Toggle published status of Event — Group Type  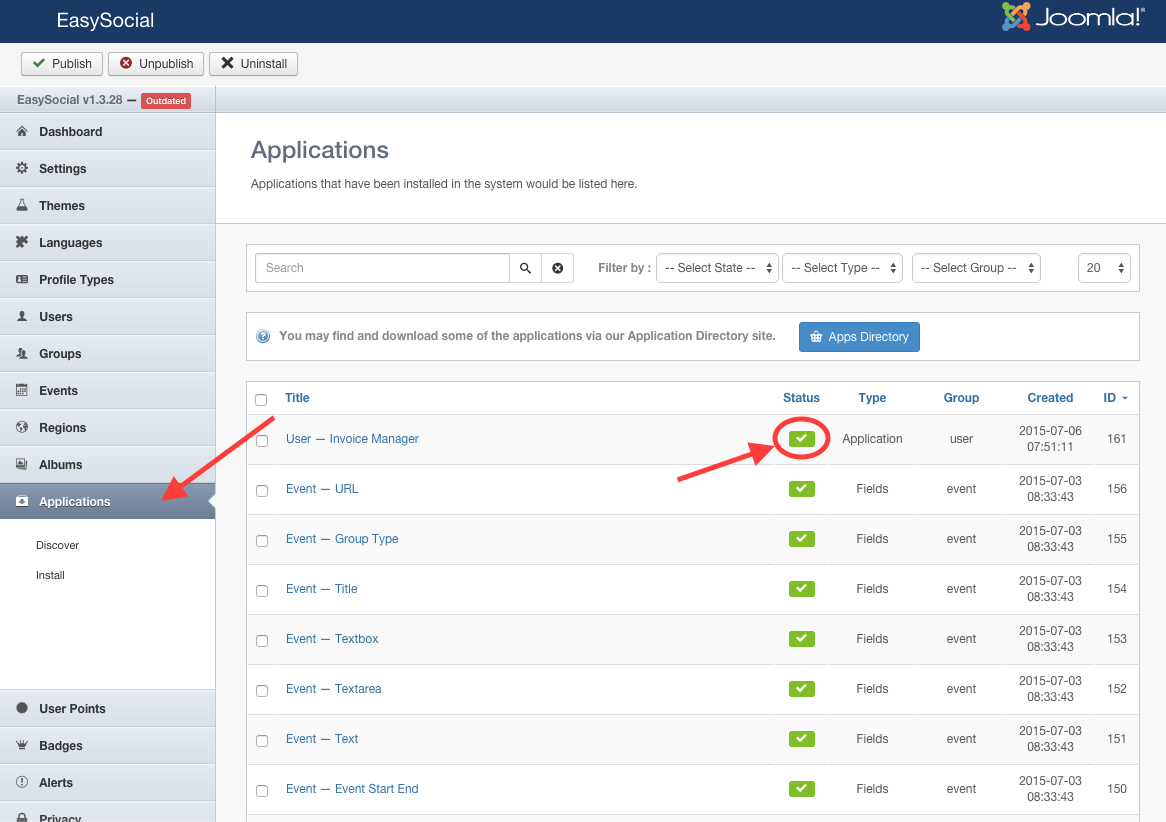802,539
